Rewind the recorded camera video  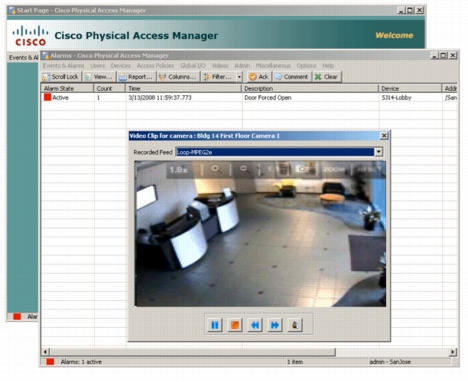pyautogui.click(x=255, y=325)
